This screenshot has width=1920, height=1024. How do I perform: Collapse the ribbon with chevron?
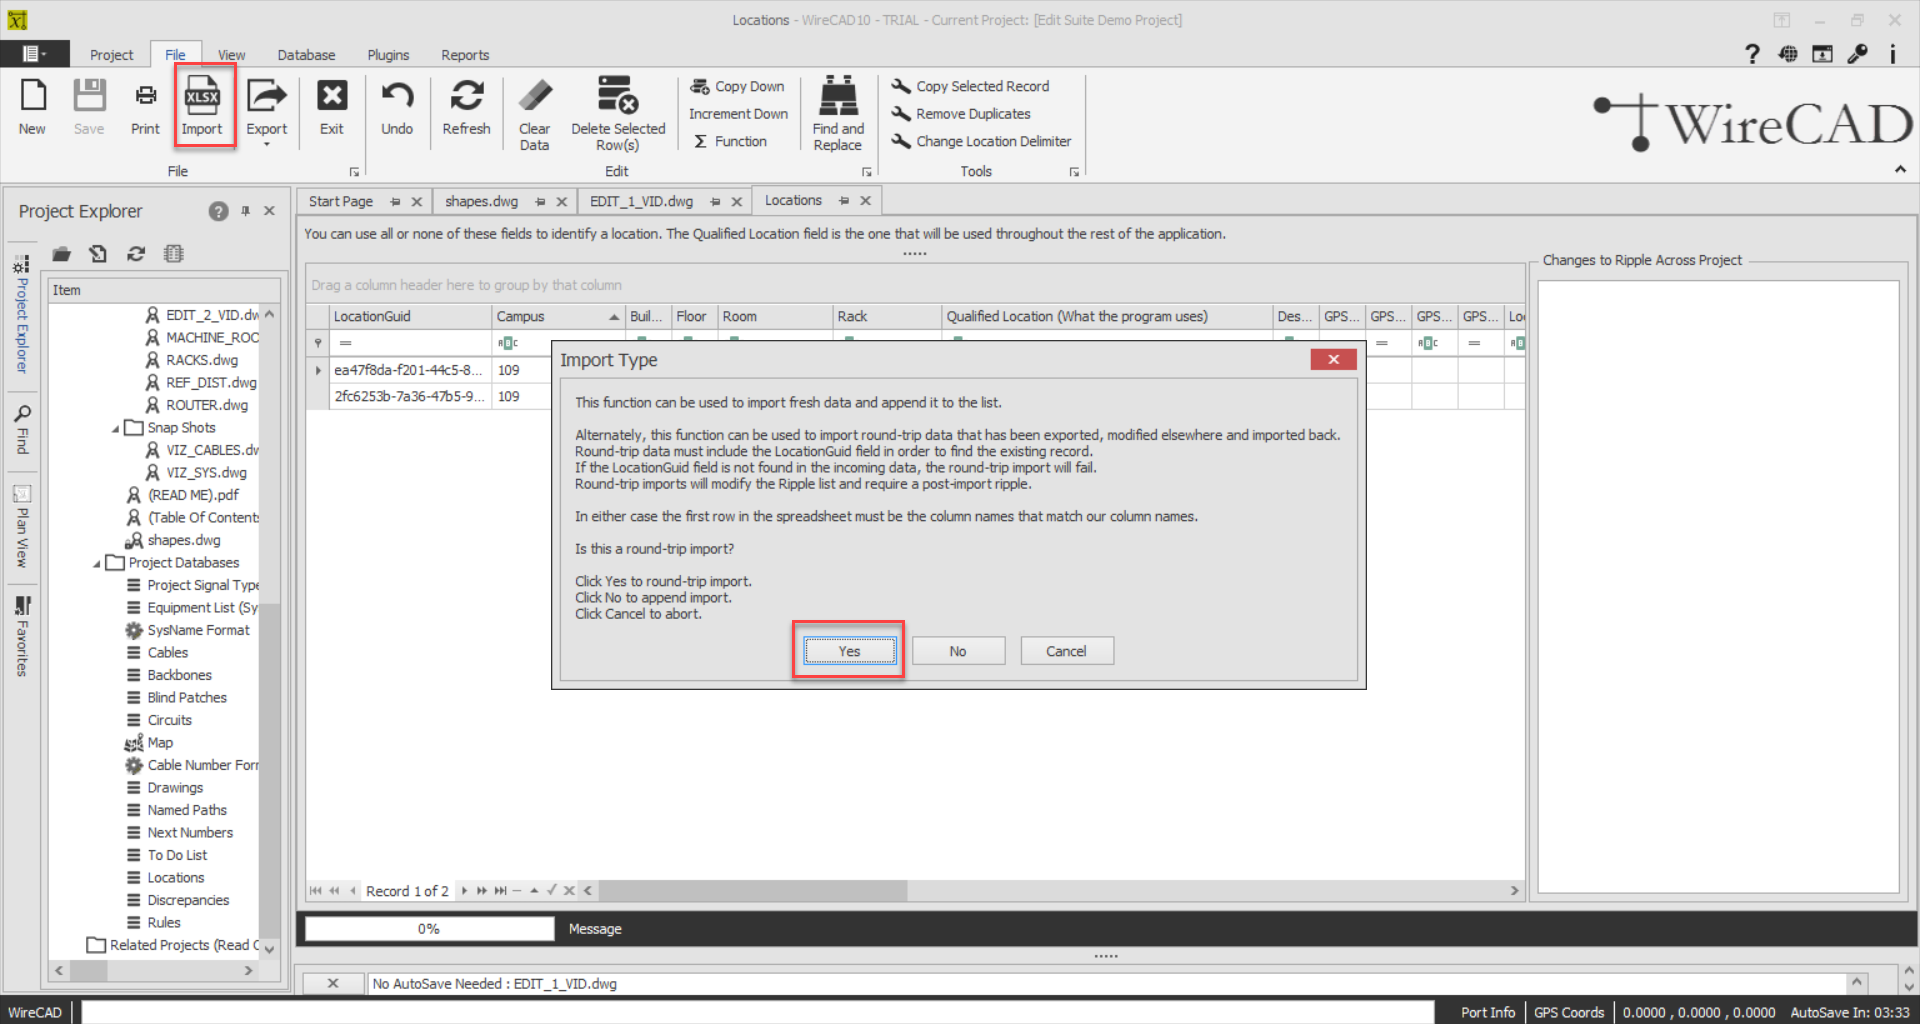1900,170
